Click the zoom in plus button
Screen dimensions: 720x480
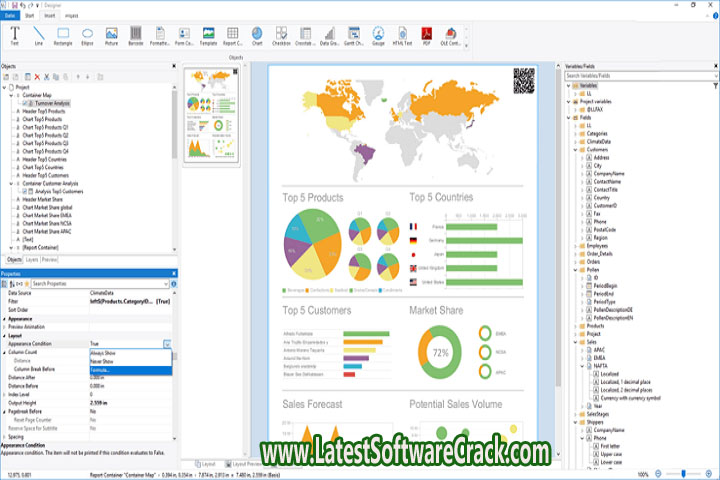pos(709,474)
